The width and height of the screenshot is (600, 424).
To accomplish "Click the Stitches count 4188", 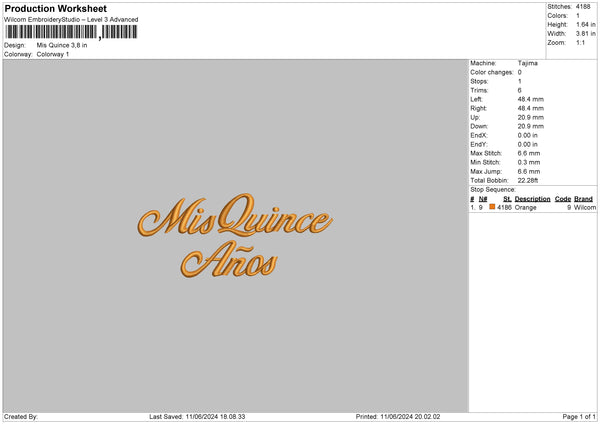I will pos(583,7).
